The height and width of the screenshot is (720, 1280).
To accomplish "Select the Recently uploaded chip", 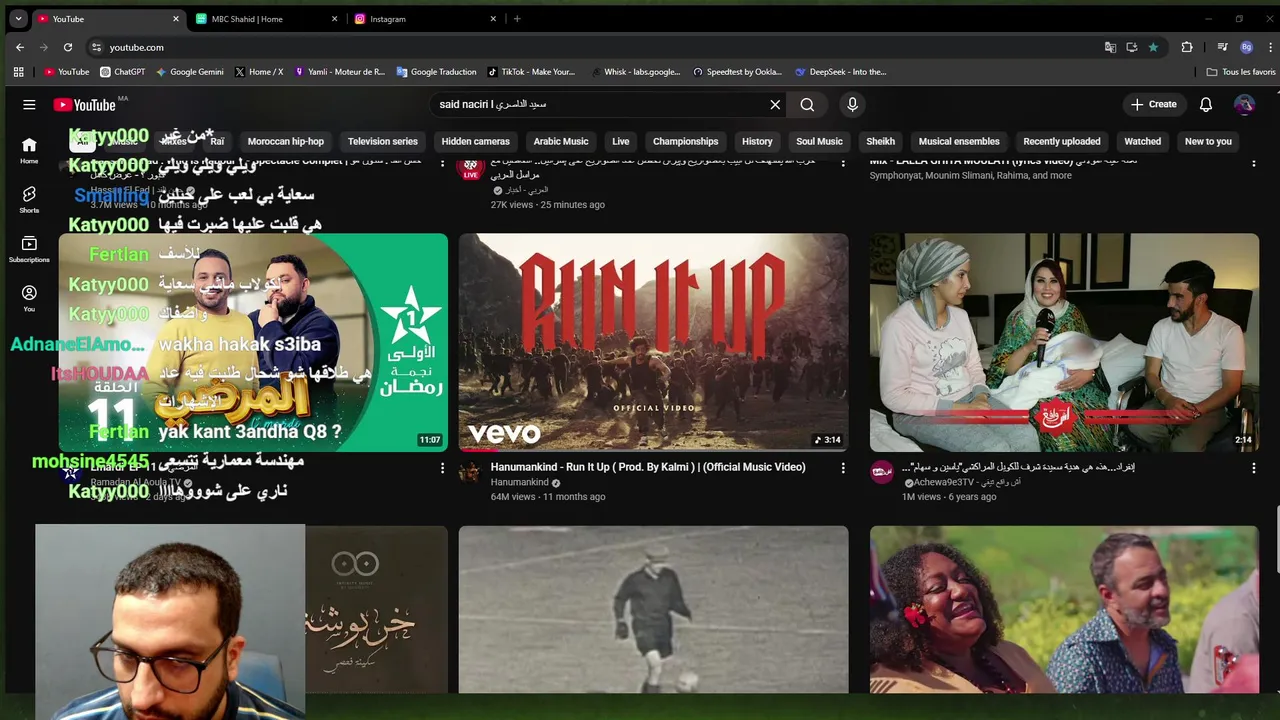I will (1062, 141).
